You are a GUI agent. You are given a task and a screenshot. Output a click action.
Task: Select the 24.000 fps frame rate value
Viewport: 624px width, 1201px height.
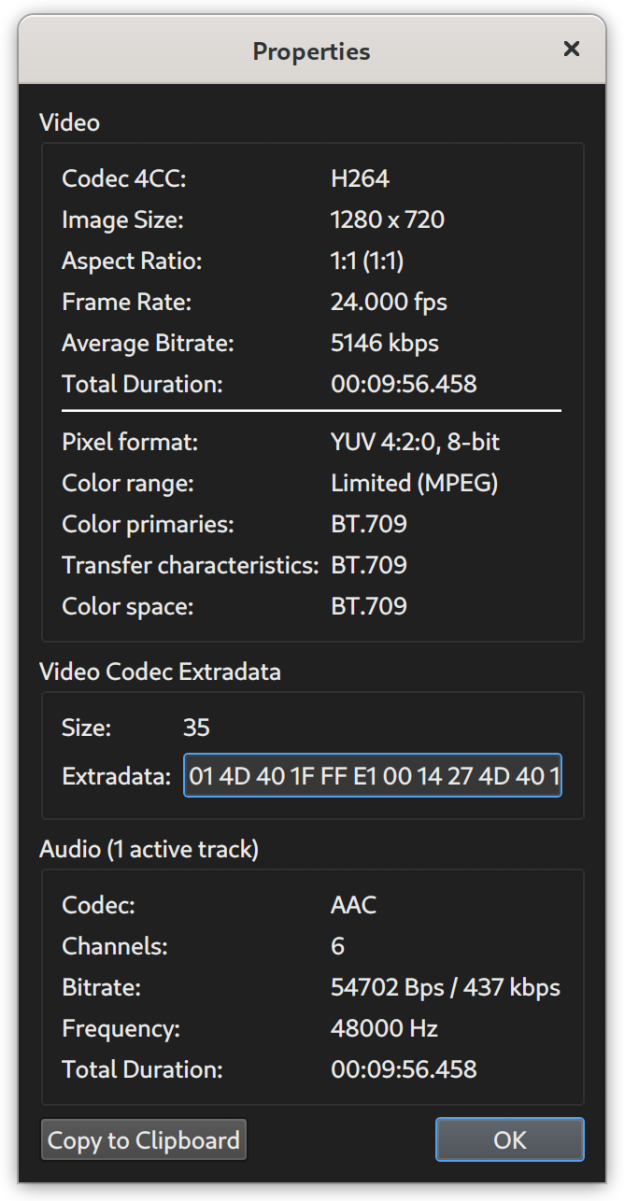click(388, 302)
